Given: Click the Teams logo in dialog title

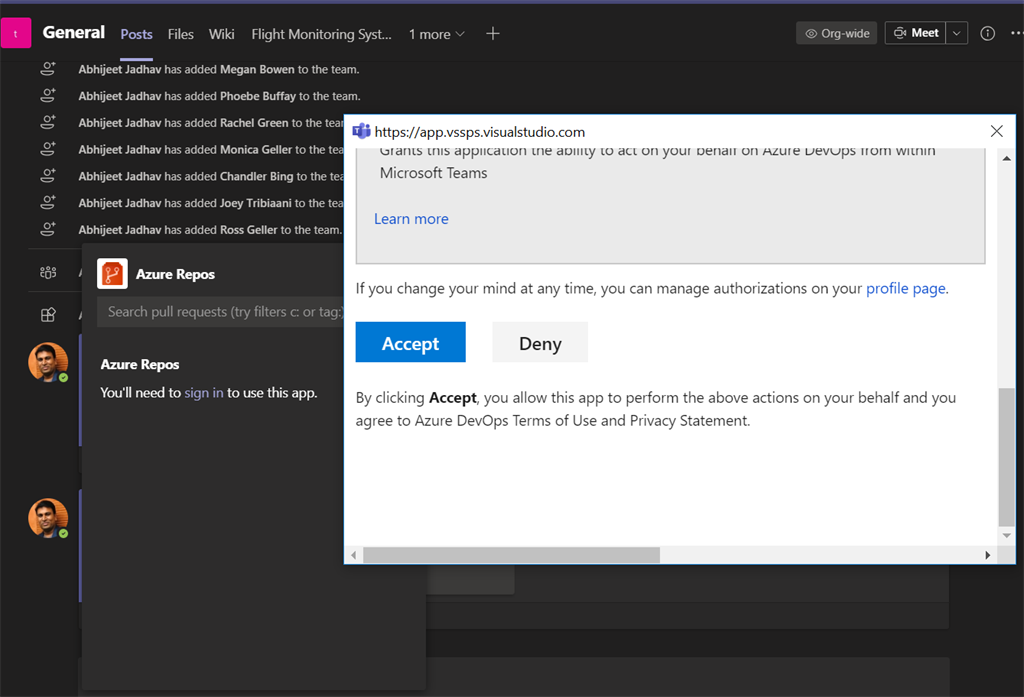Looking at the screenshot, I should pos(361,132).
